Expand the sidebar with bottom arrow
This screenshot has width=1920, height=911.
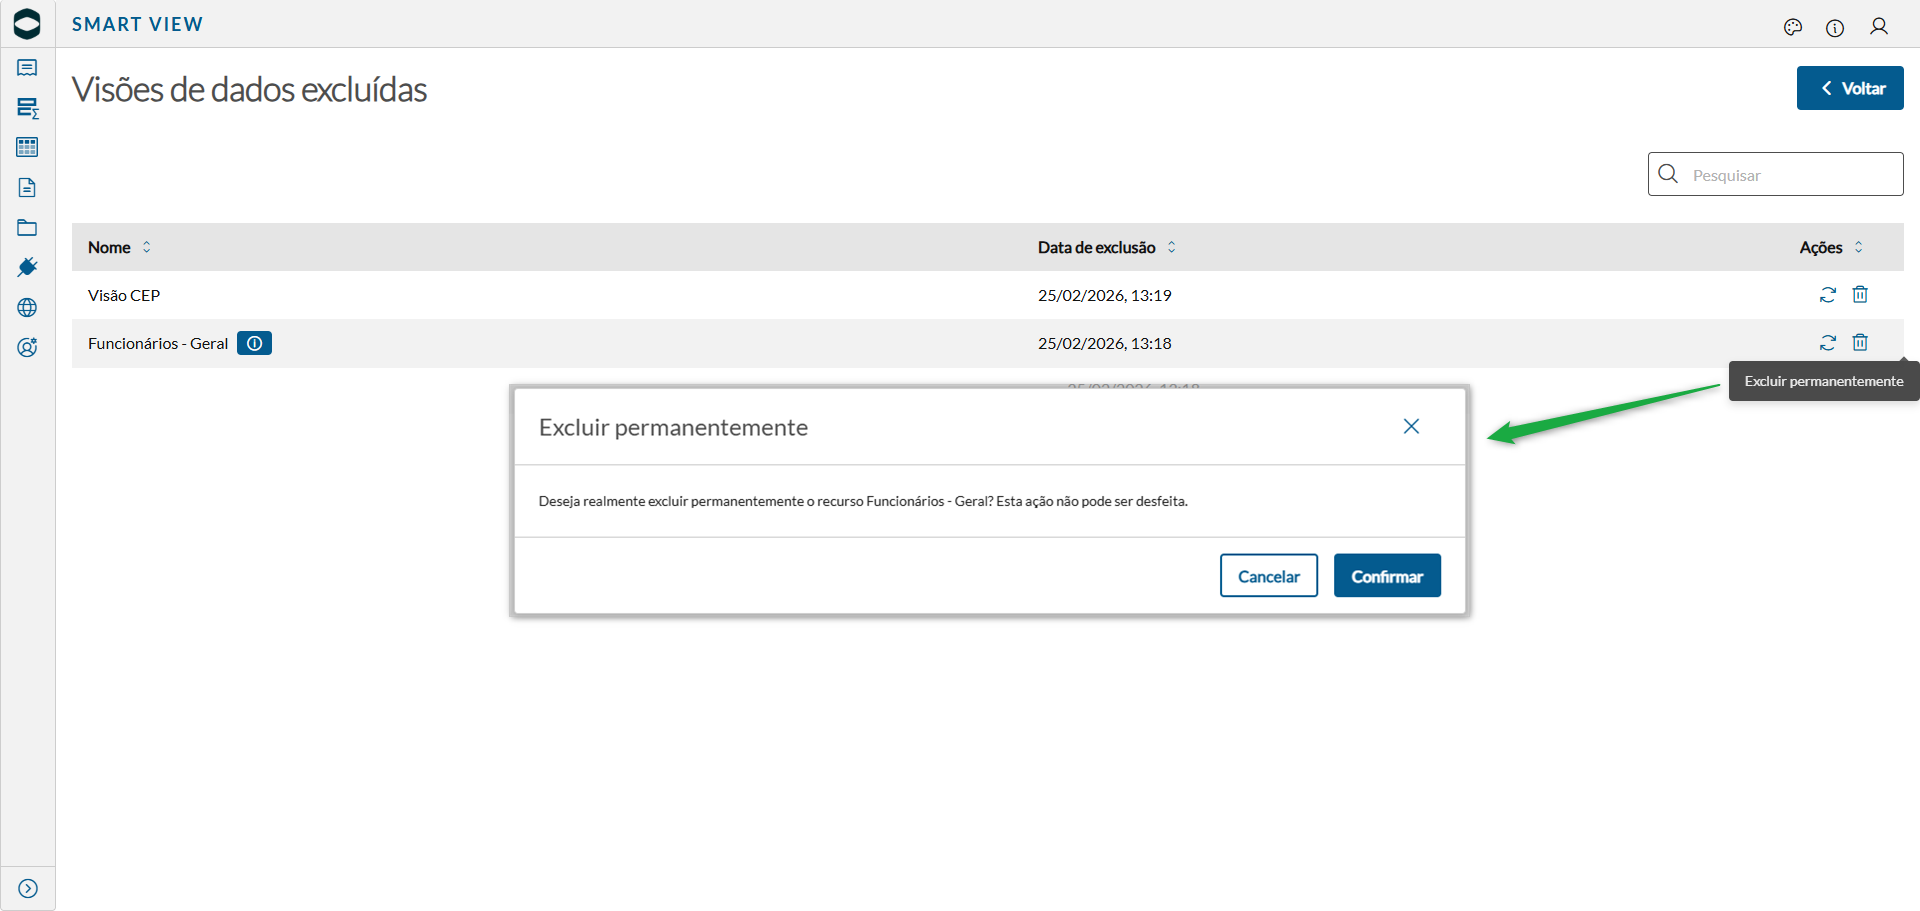point(28,889)
